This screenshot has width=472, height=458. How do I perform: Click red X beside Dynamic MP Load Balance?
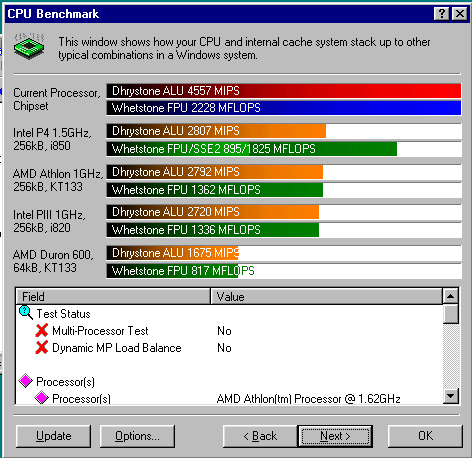[42, 347]
